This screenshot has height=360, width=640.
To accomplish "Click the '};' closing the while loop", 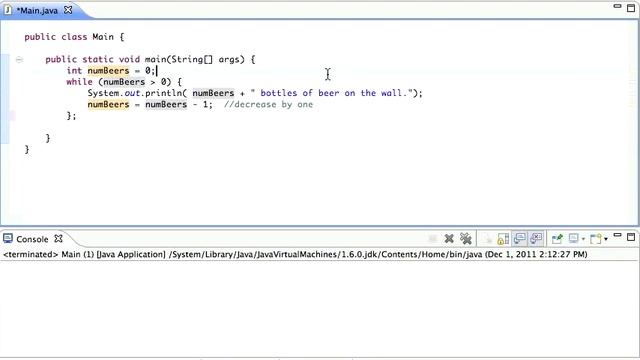I will pos(71,116).
